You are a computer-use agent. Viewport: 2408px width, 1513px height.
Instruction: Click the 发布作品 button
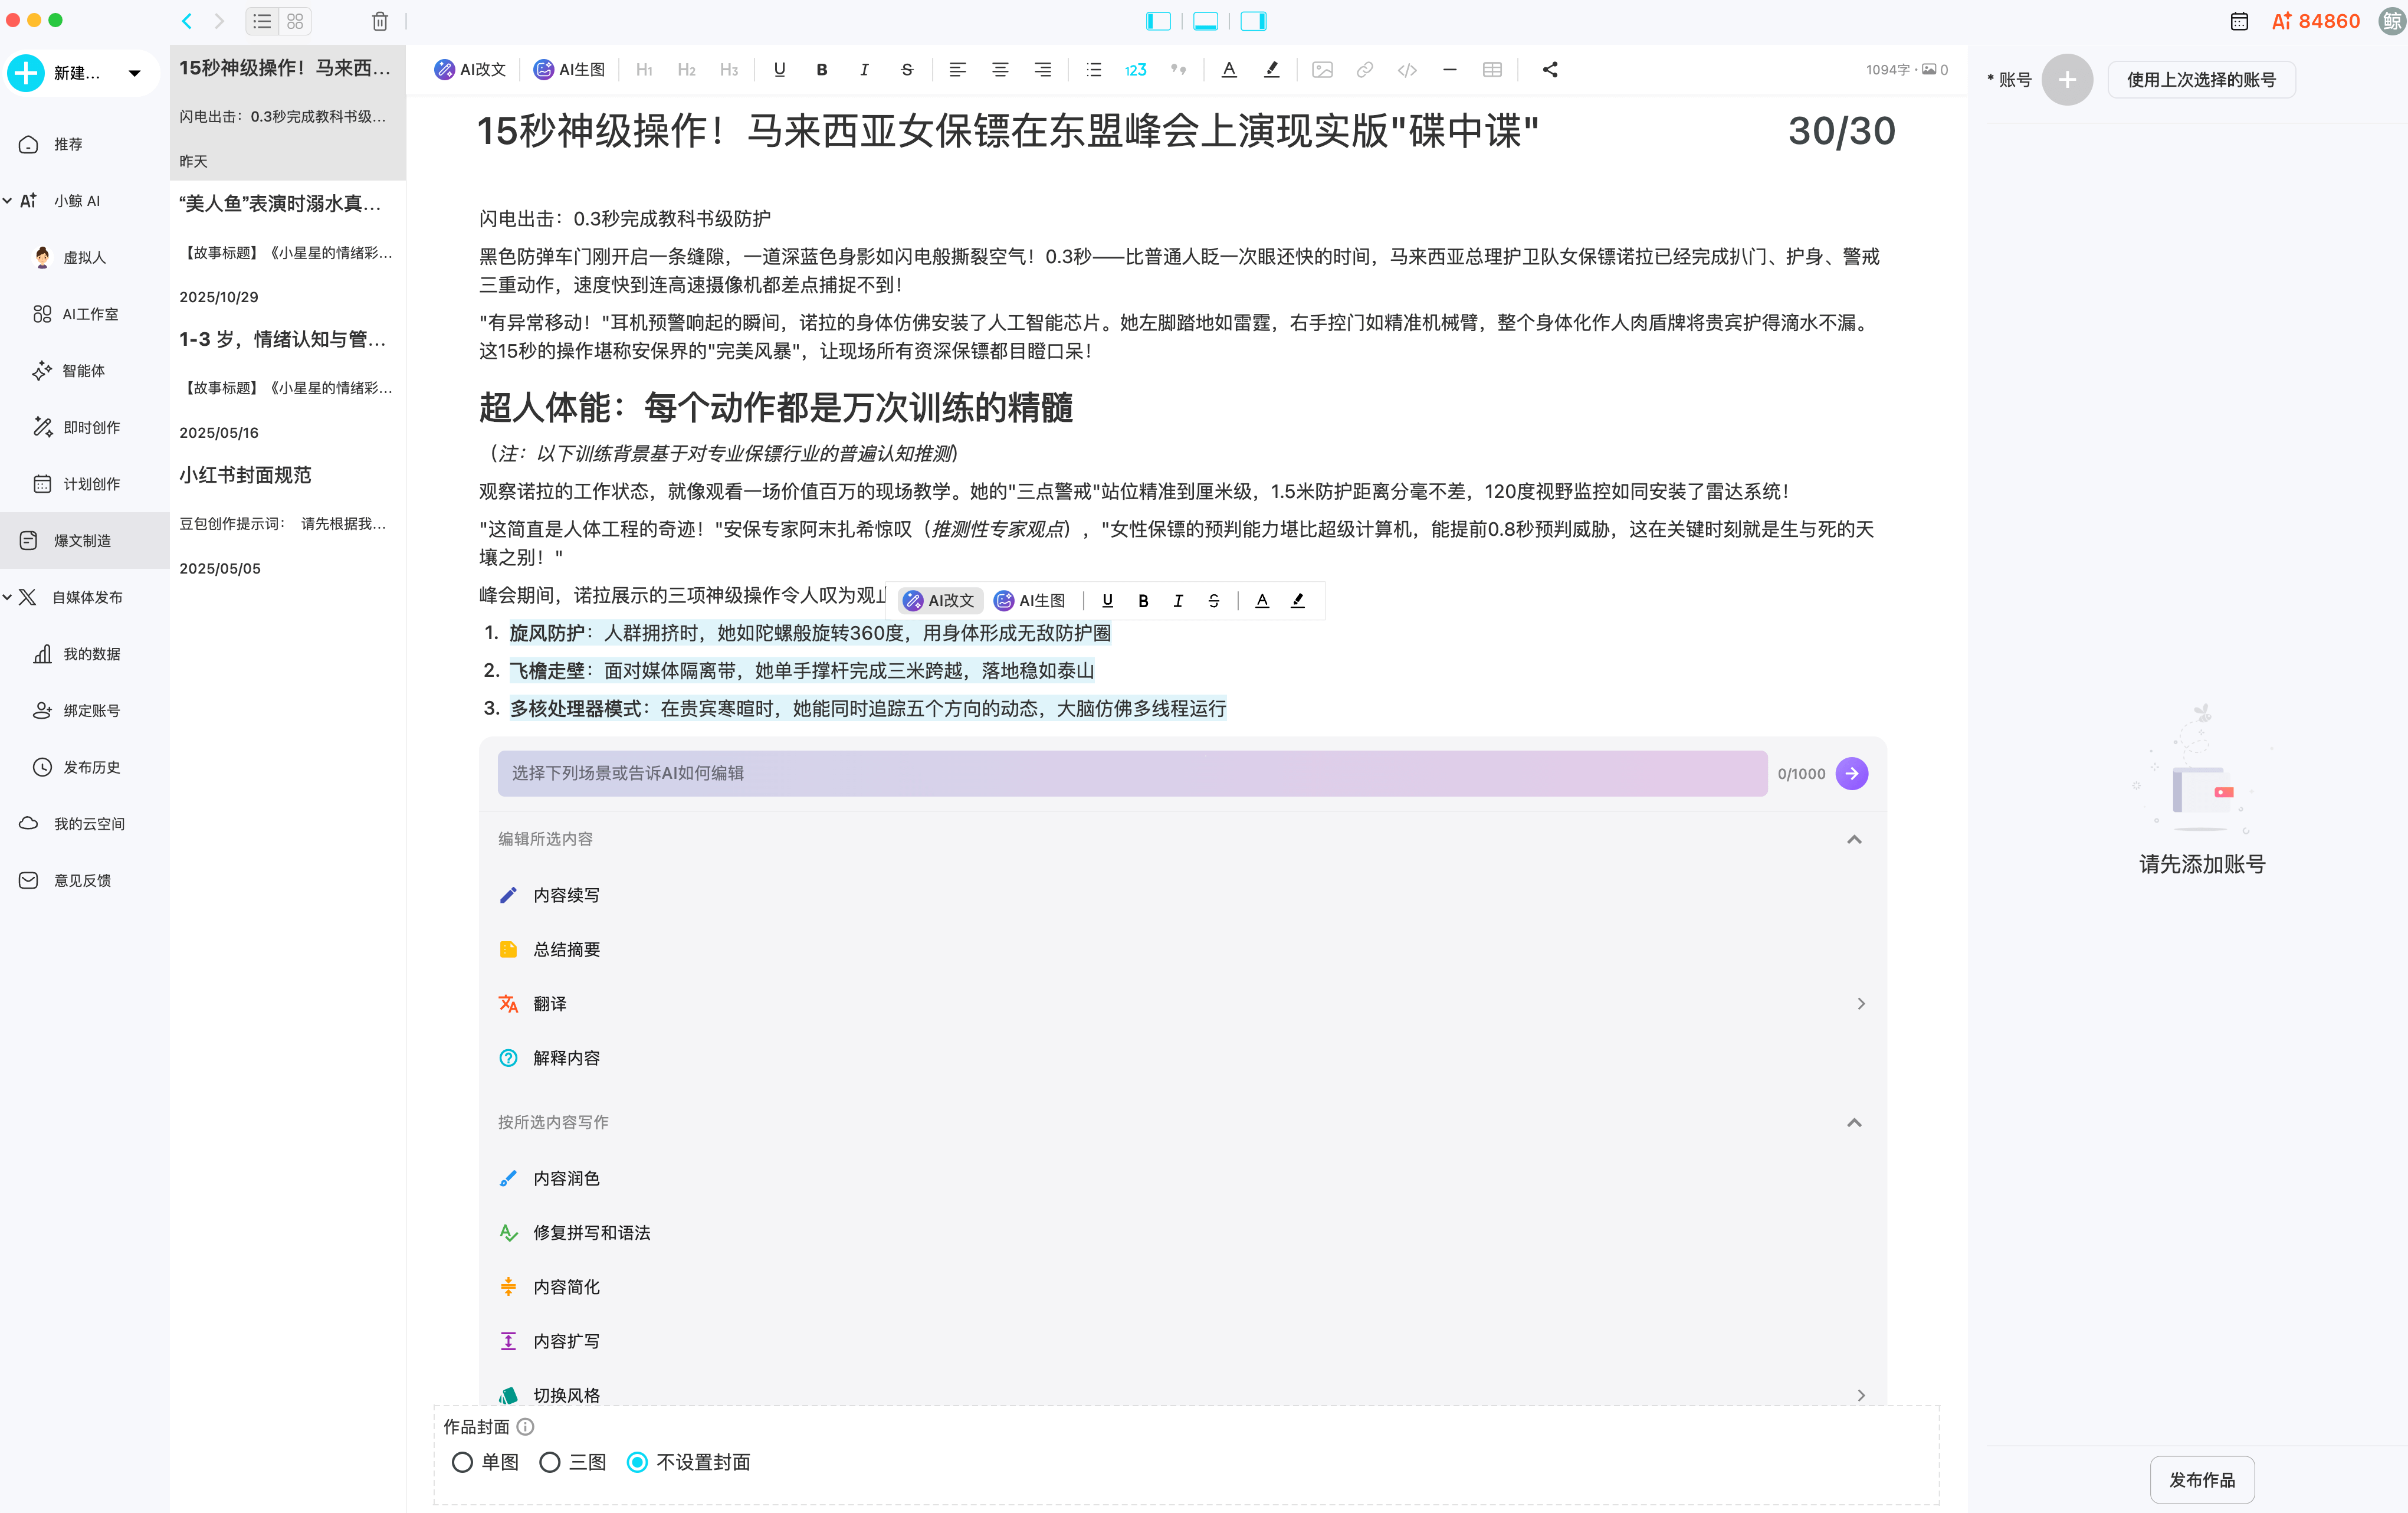click(x=2202, y=1479)
